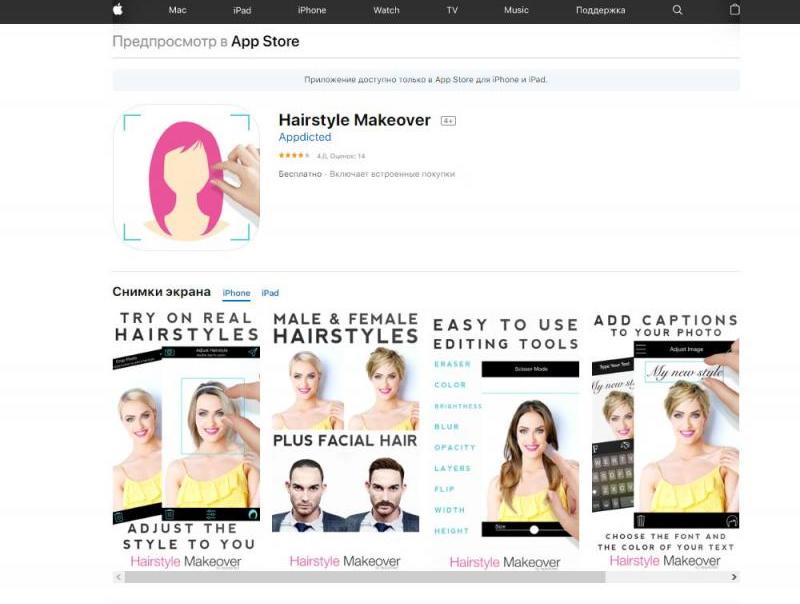Open the Mac menu item

(x=178, y=10)
